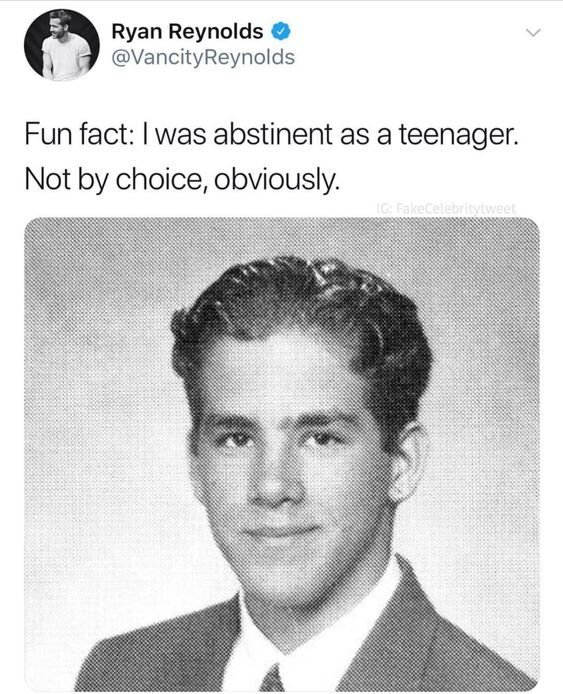Click the IG: FakeCelebritytweet watermark text
Screen dimensions: 563x694
pyautogui.click(x=446, y=208)
